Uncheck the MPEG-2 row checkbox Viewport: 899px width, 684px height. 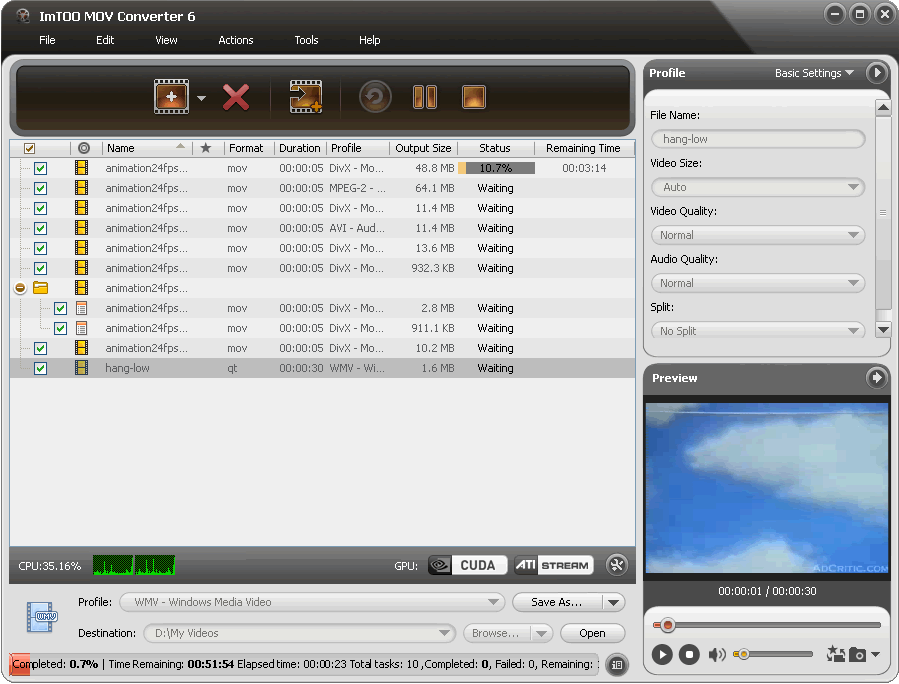click(x=40, y=189)
